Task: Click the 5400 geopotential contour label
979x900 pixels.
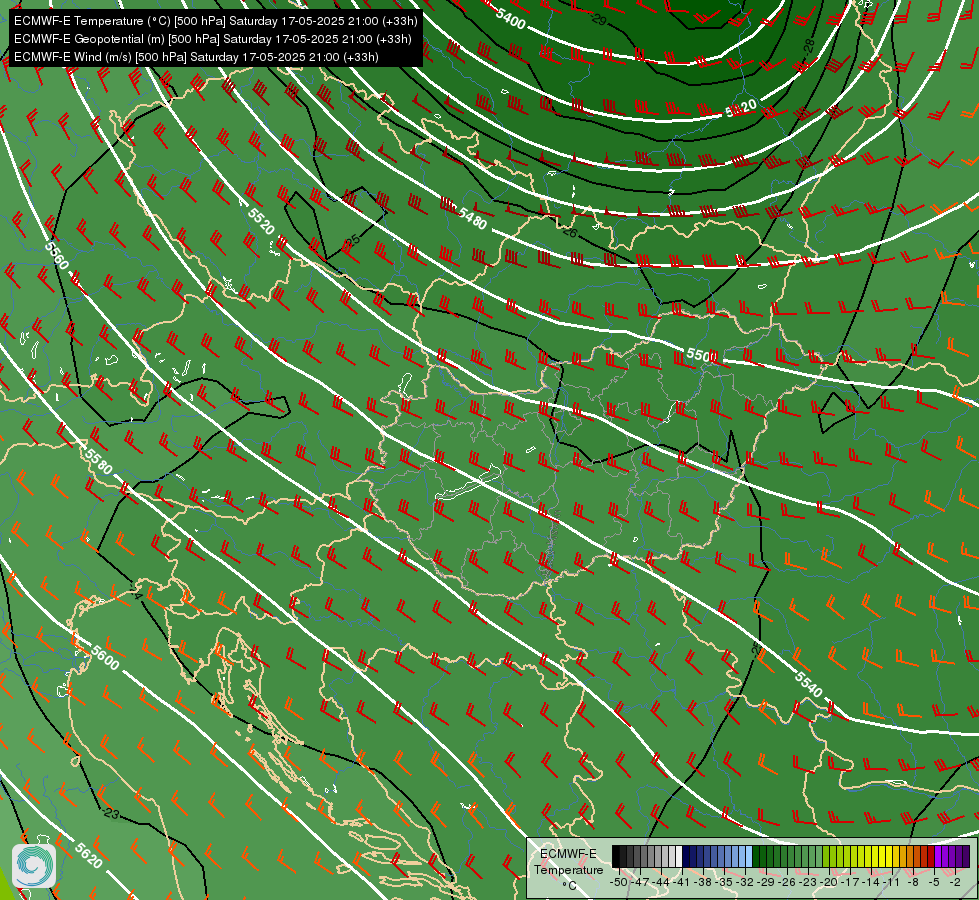Action: pos(510,18)
